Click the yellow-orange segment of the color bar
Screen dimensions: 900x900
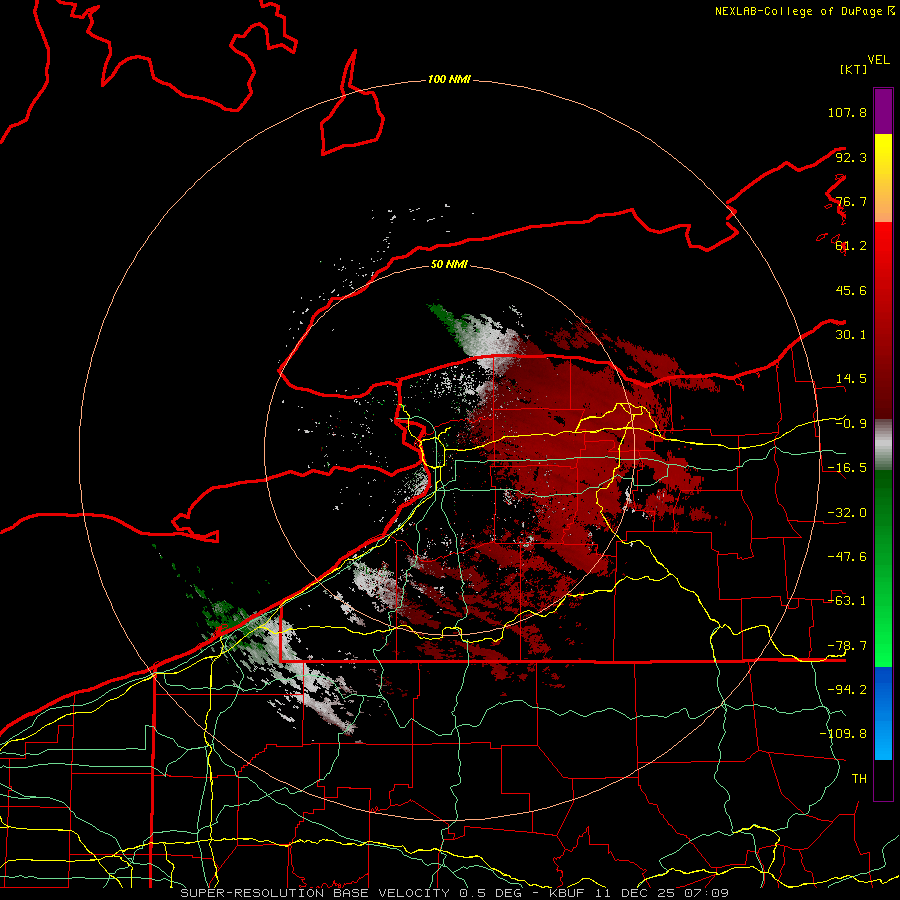click(x=883, y=178)
